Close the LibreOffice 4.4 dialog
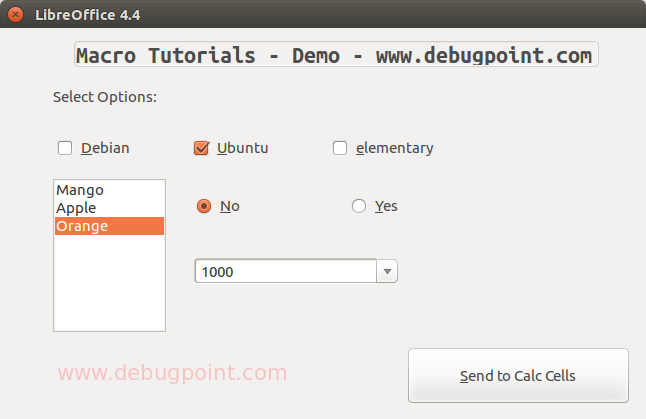Viewport: 646px width, 419px height. point(16,15)
